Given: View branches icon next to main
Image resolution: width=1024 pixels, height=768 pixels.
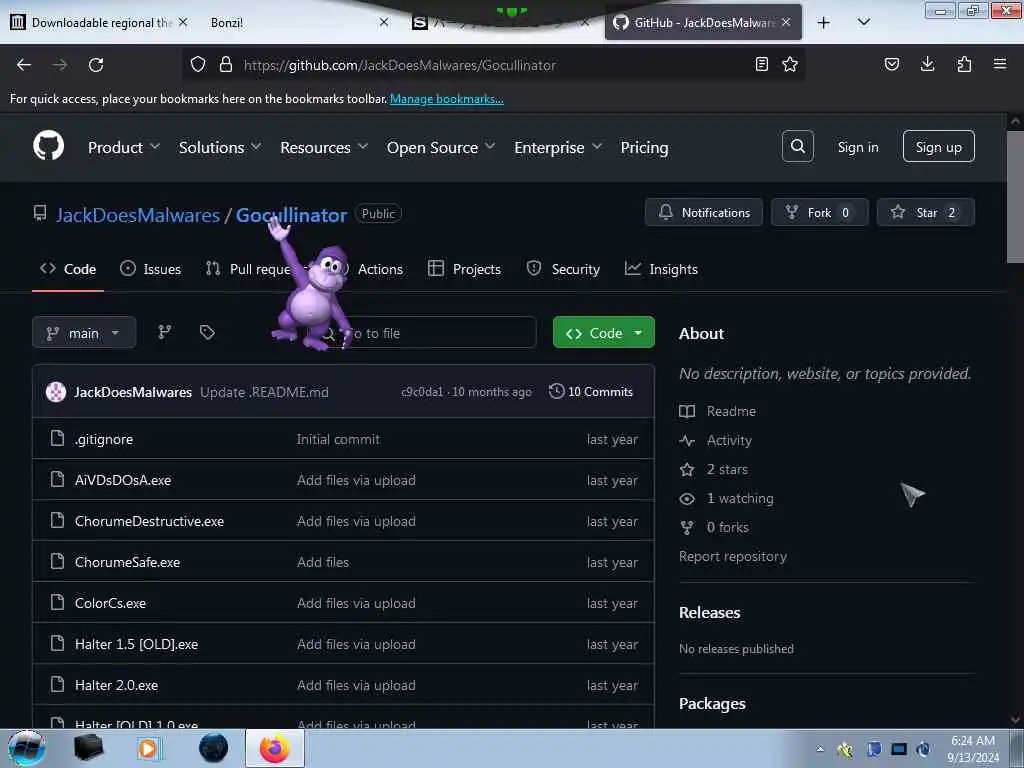Looking at the screenshot, I should [165, 332].
